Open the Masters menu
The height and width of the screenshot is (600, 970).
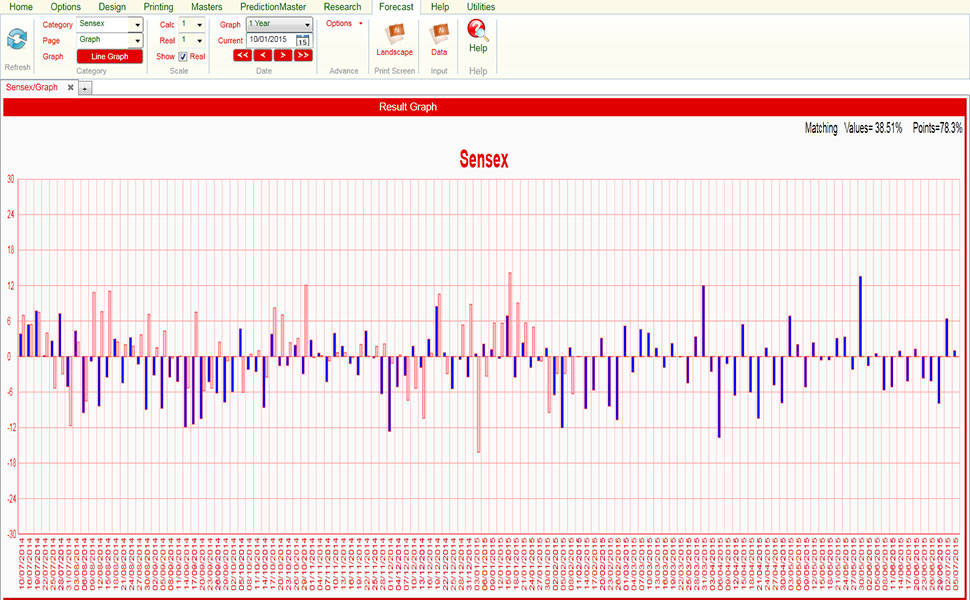pyautogui.click(x=207, y=7)
